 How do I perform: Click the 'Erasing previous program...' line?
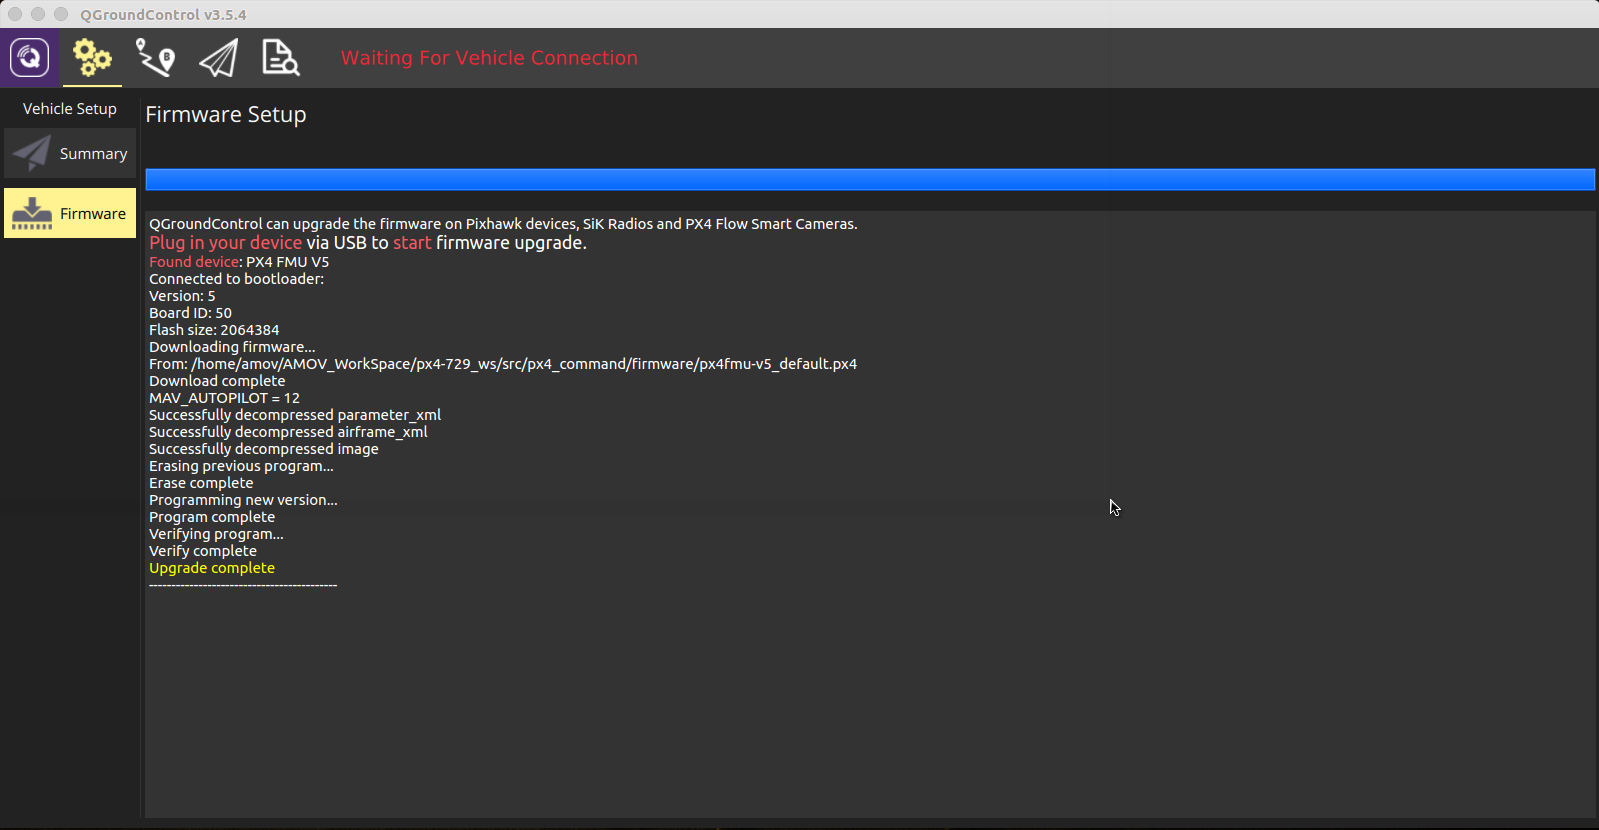pyautogui.click(x=241, y=466)
